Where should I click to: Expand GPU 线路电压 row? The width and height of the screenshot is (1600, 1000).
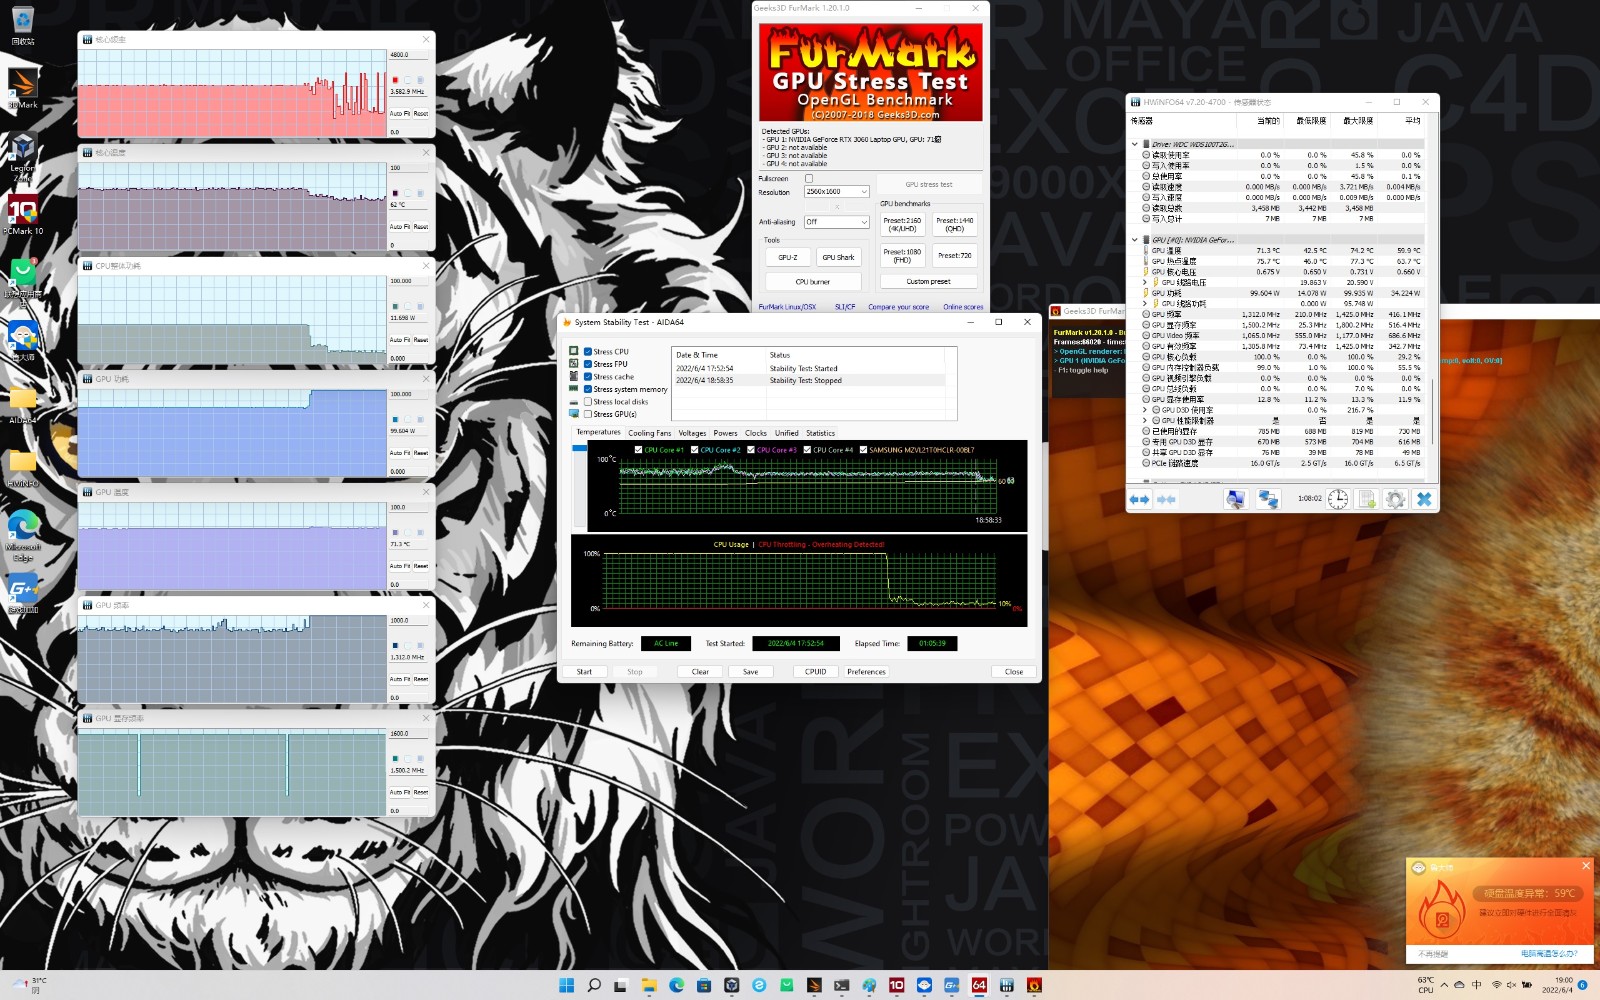tap(1145, 282)
